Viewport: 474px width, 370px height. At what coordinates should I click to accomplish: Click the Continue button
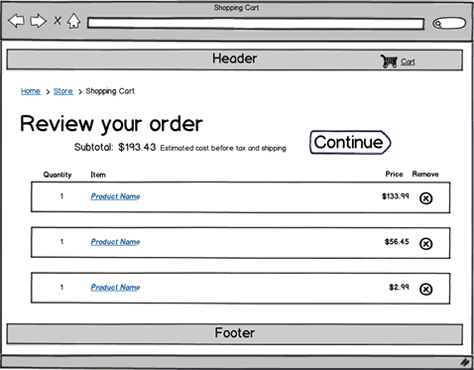(350, 142)
